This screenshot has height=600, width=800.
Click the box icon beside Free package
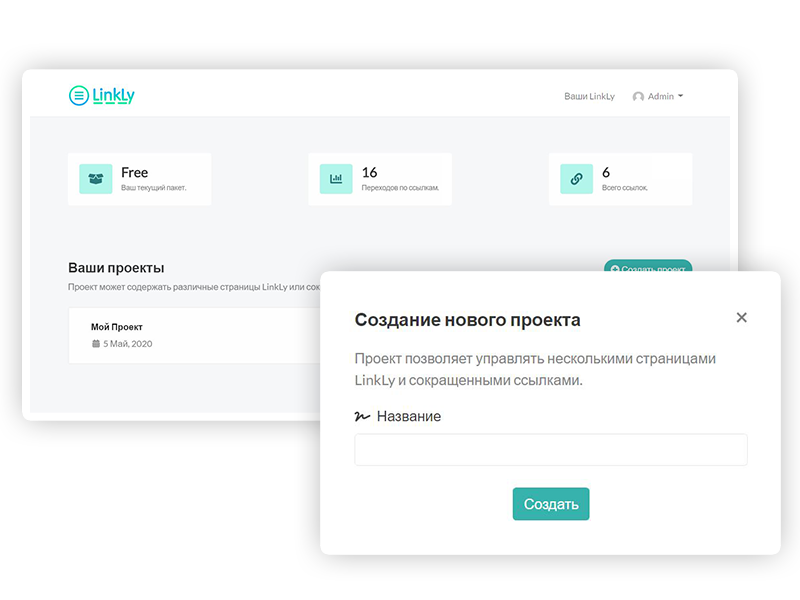click(95, 179)
